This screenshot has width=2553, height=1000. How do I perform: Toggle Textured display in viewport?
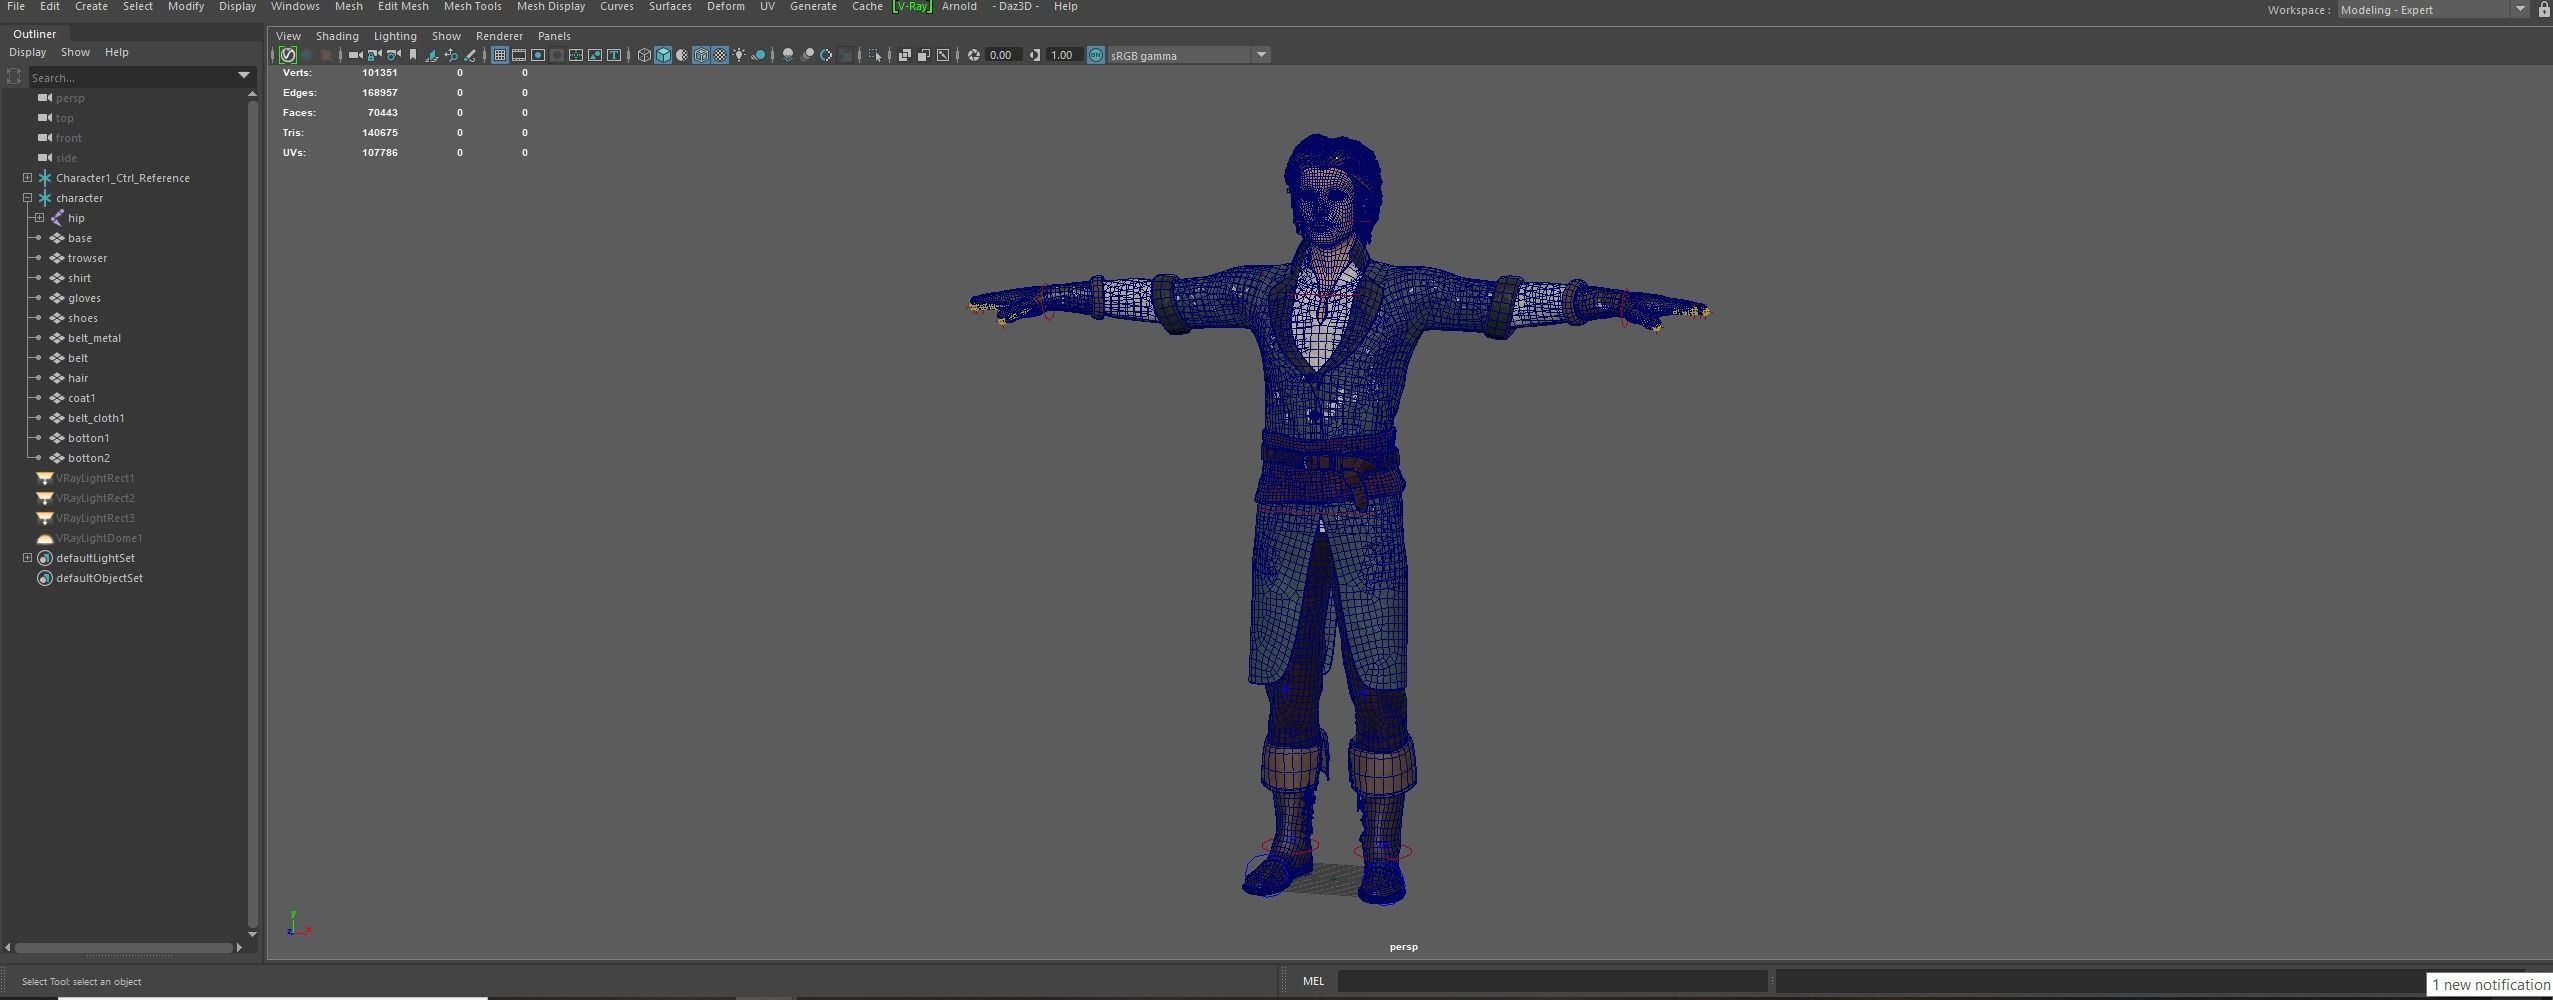[x=720, y=55]
